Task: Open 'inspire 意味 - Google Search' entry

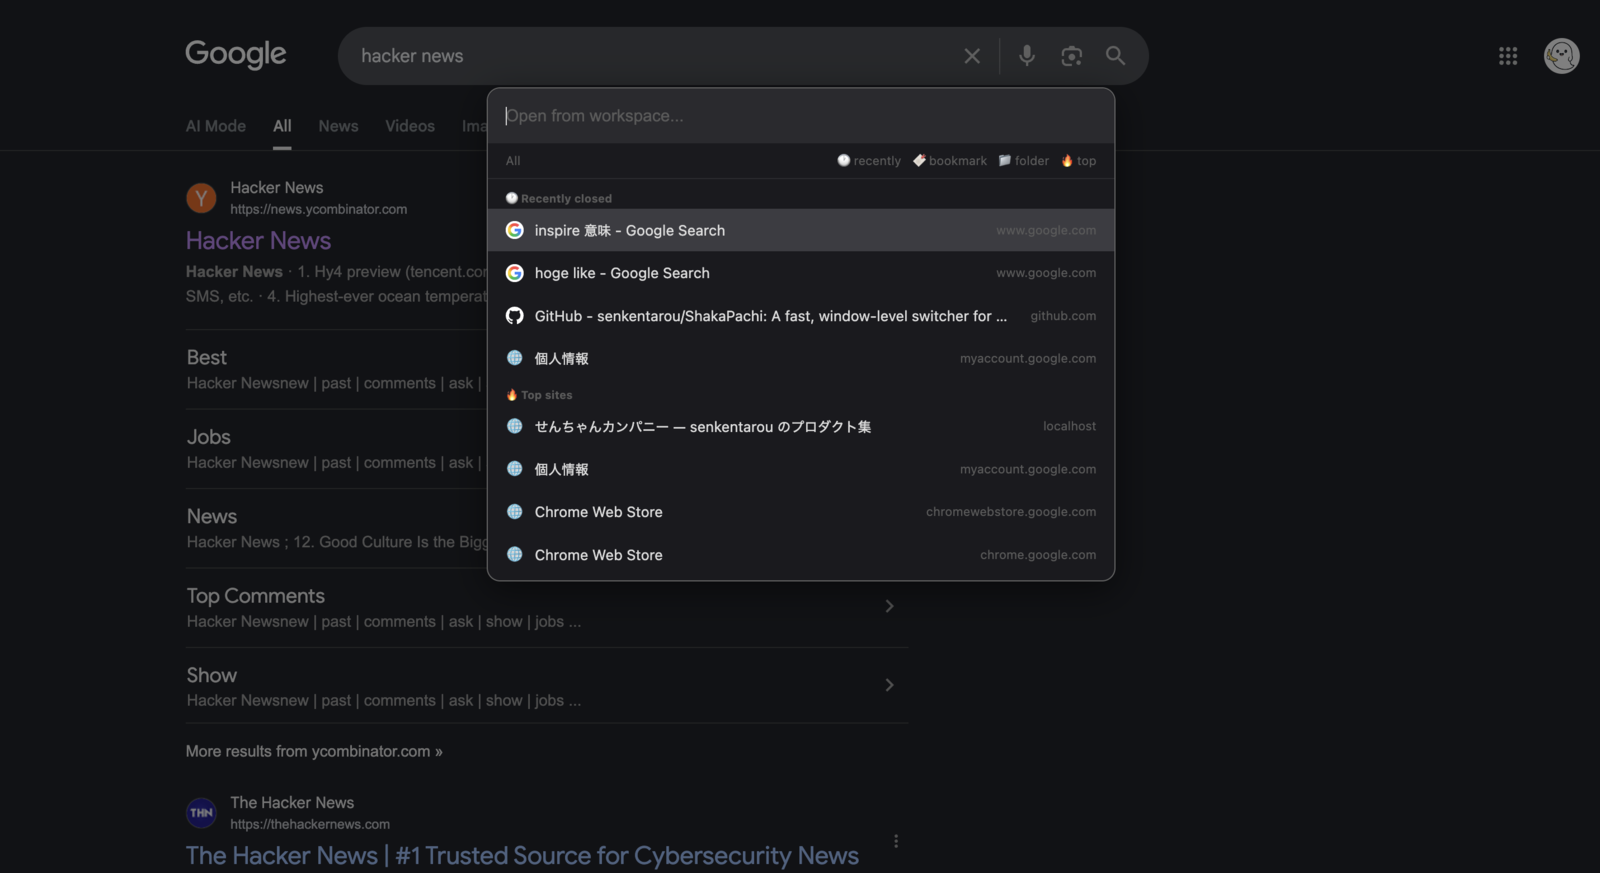Action: (801, 230)
